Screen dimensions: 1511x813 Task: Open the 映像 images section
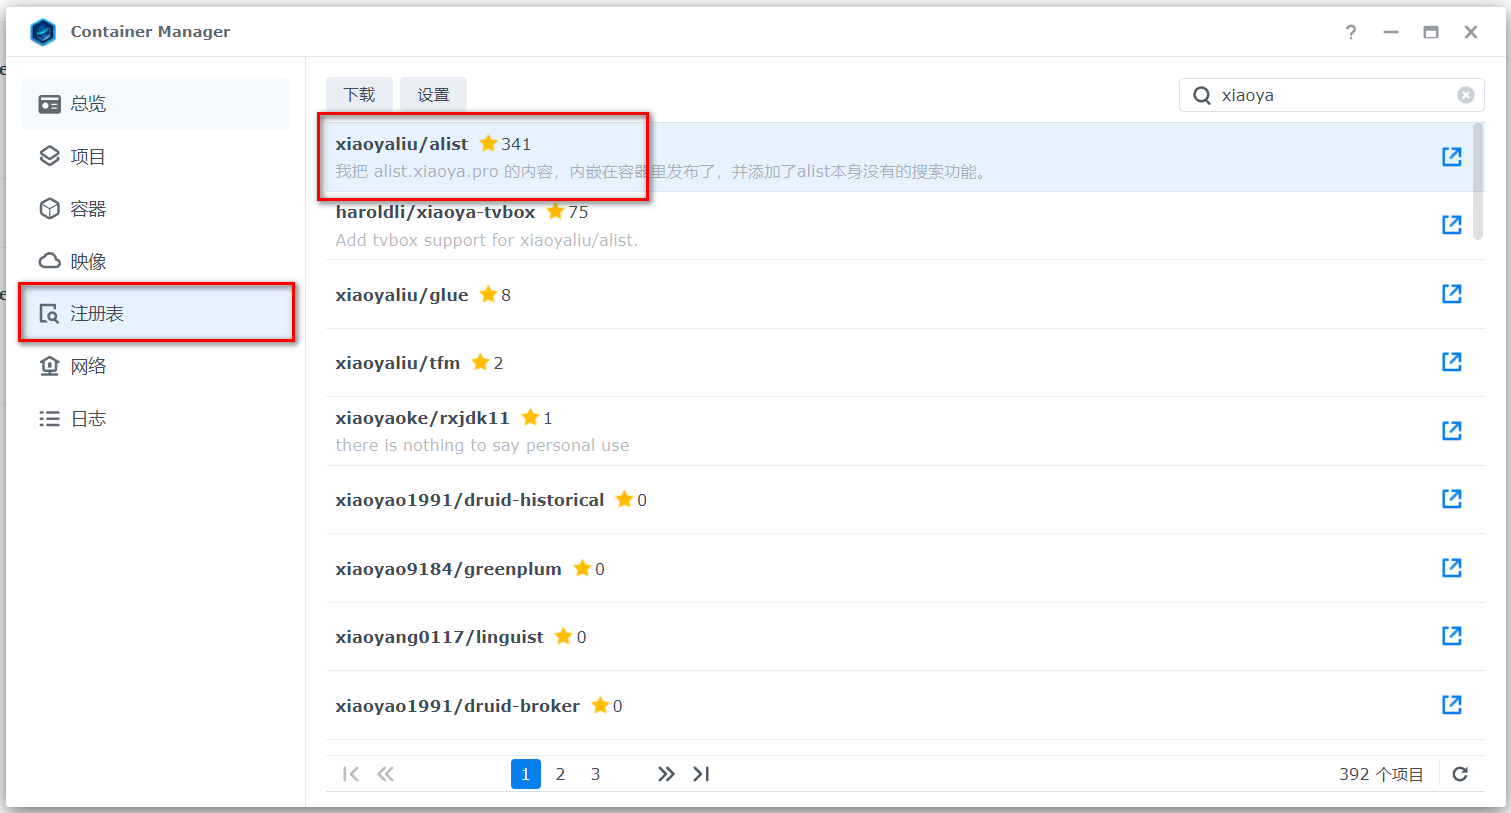coord(88,261)
